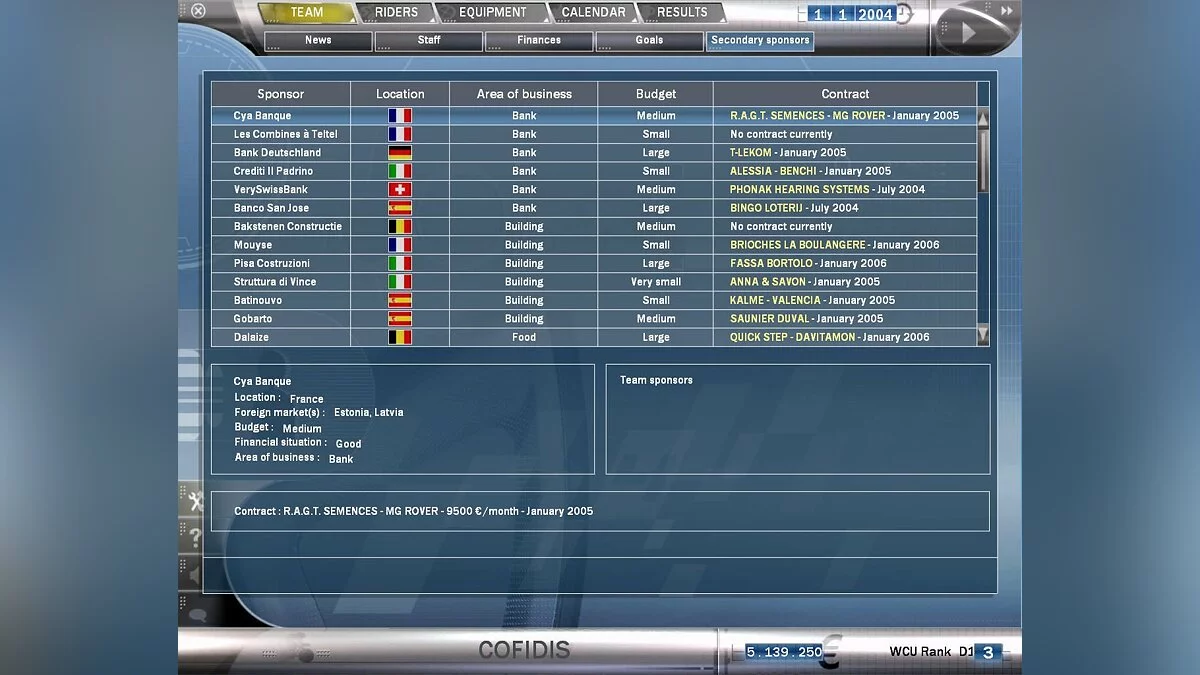Select the Banco San Jose sponsor
Viewport: 1200px width, 675px height.
pos(594,208)
